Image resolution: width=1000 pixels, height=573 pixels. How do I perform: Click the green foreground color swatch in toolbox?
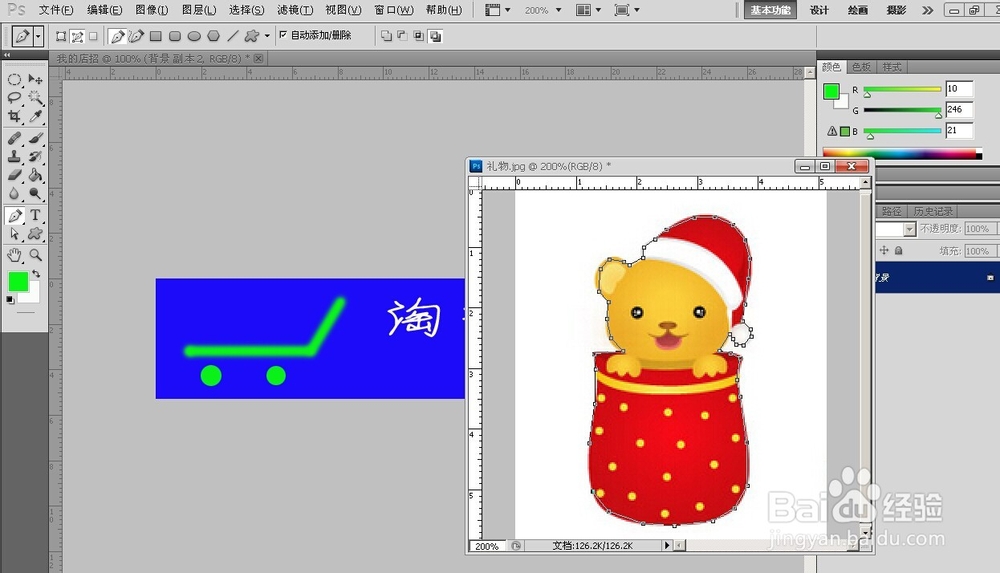18,281
